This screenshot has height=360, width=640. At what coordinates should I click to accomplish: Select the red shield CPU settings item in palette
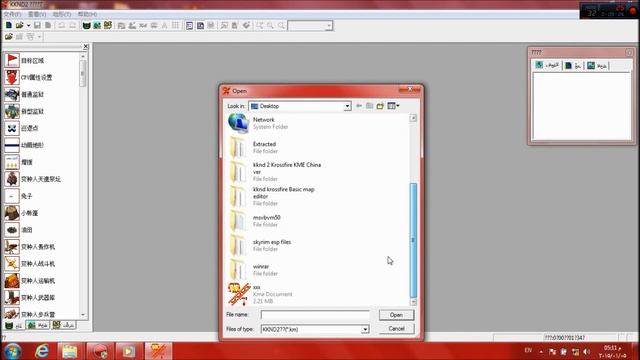29,77
